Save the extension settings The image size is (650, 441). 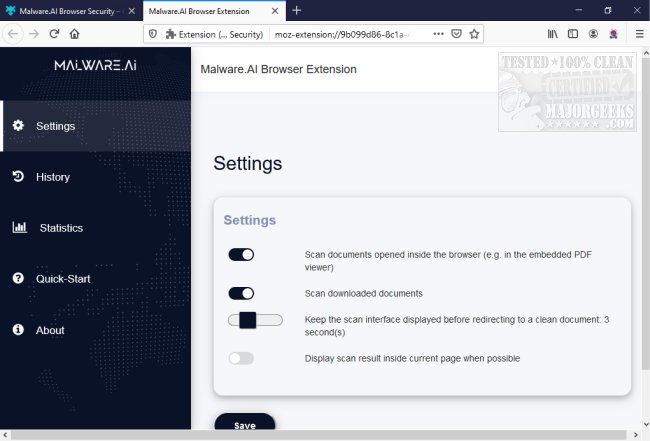coord(245,424)
